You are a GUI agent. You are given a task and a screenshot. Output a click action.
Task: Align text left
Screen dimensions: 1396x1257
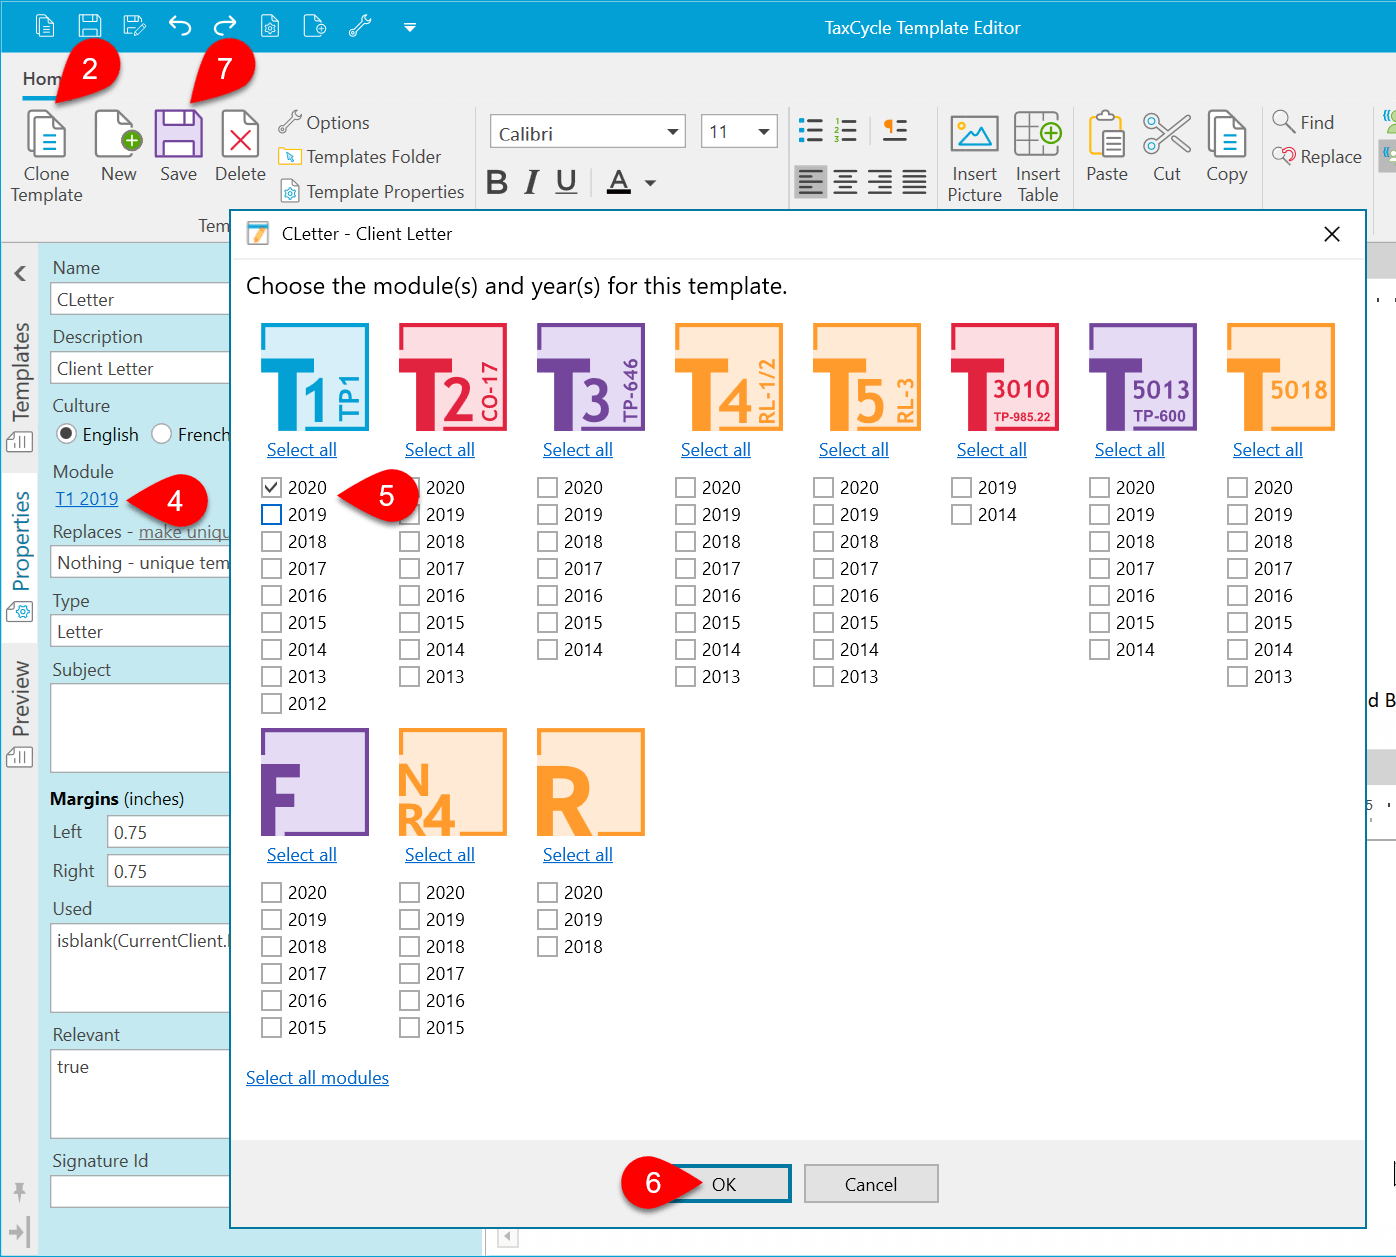(811, 181)
